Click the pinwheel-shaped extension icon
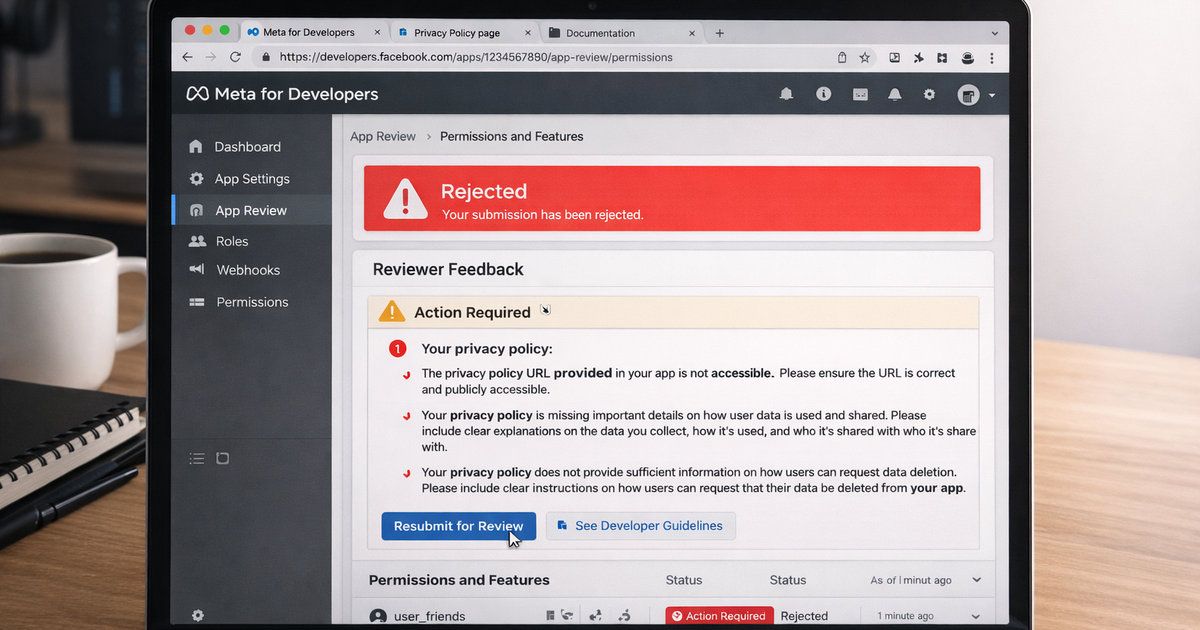The height and width of the screenshot is (630, 1200). (x=919, y=58)
